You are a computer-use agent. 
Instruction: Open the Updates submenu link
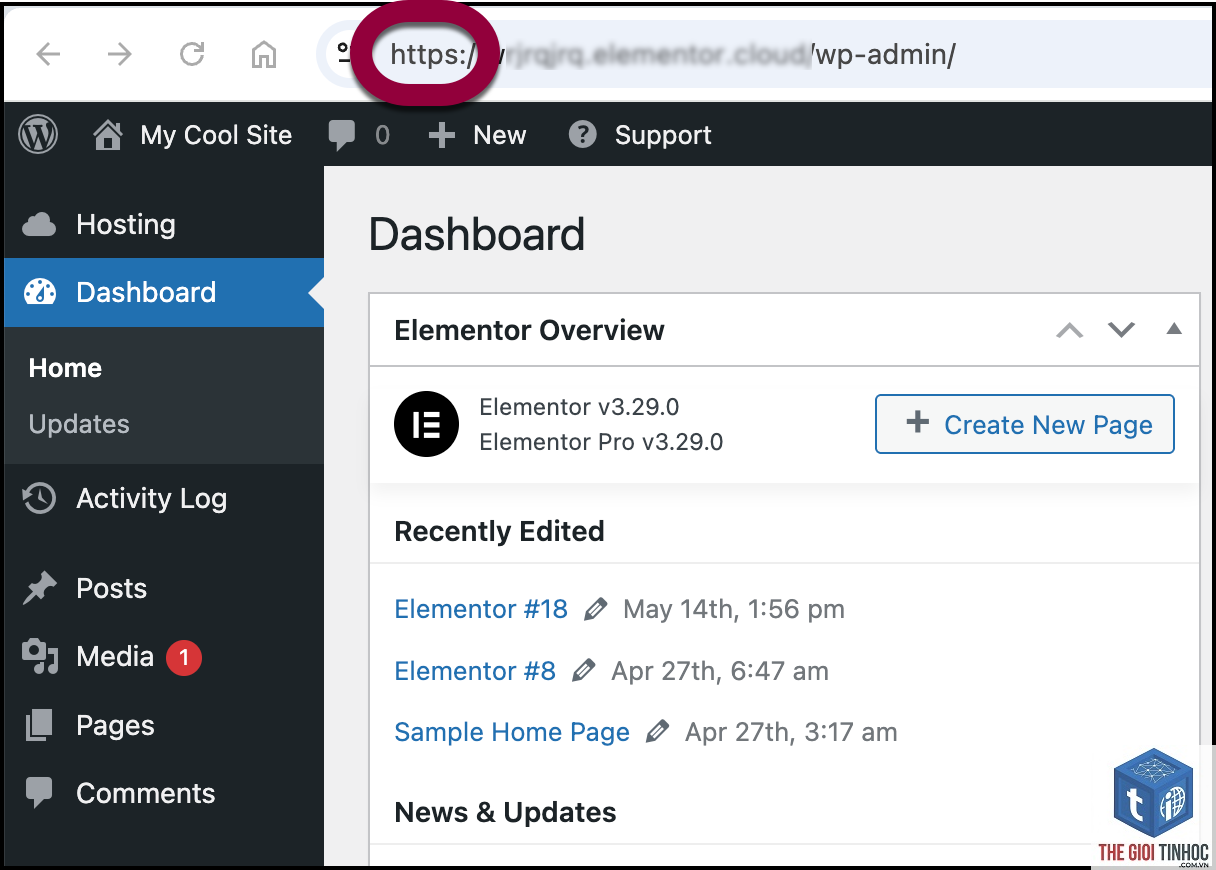click(79, 424)
